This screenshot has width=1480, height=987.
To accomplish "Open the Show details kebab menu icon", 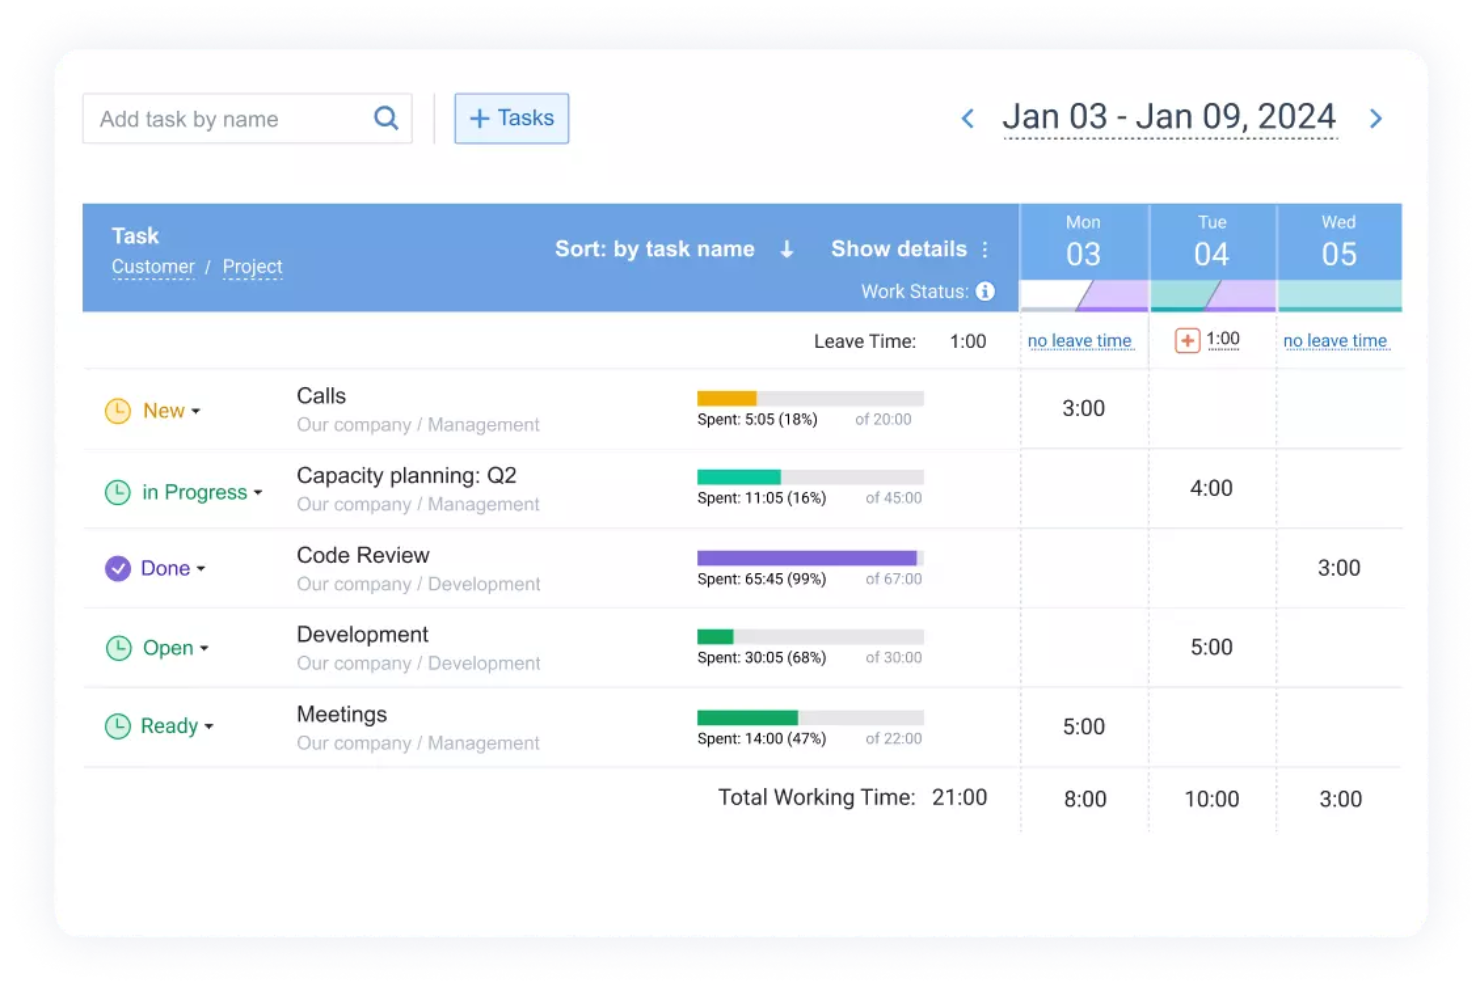I will click(x=985, y=249).
